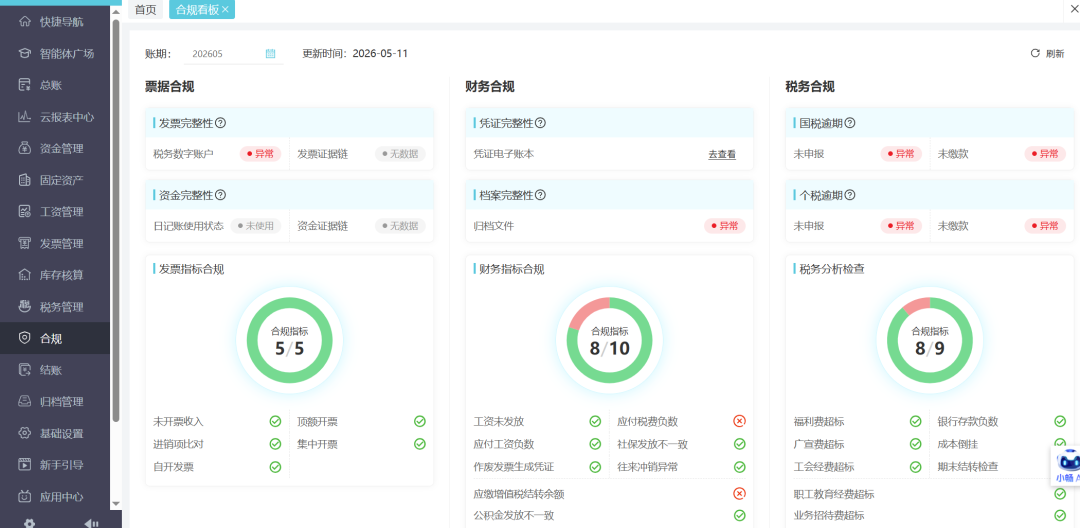Click the 业务招待费超标 indicator text

coord(829,515)
